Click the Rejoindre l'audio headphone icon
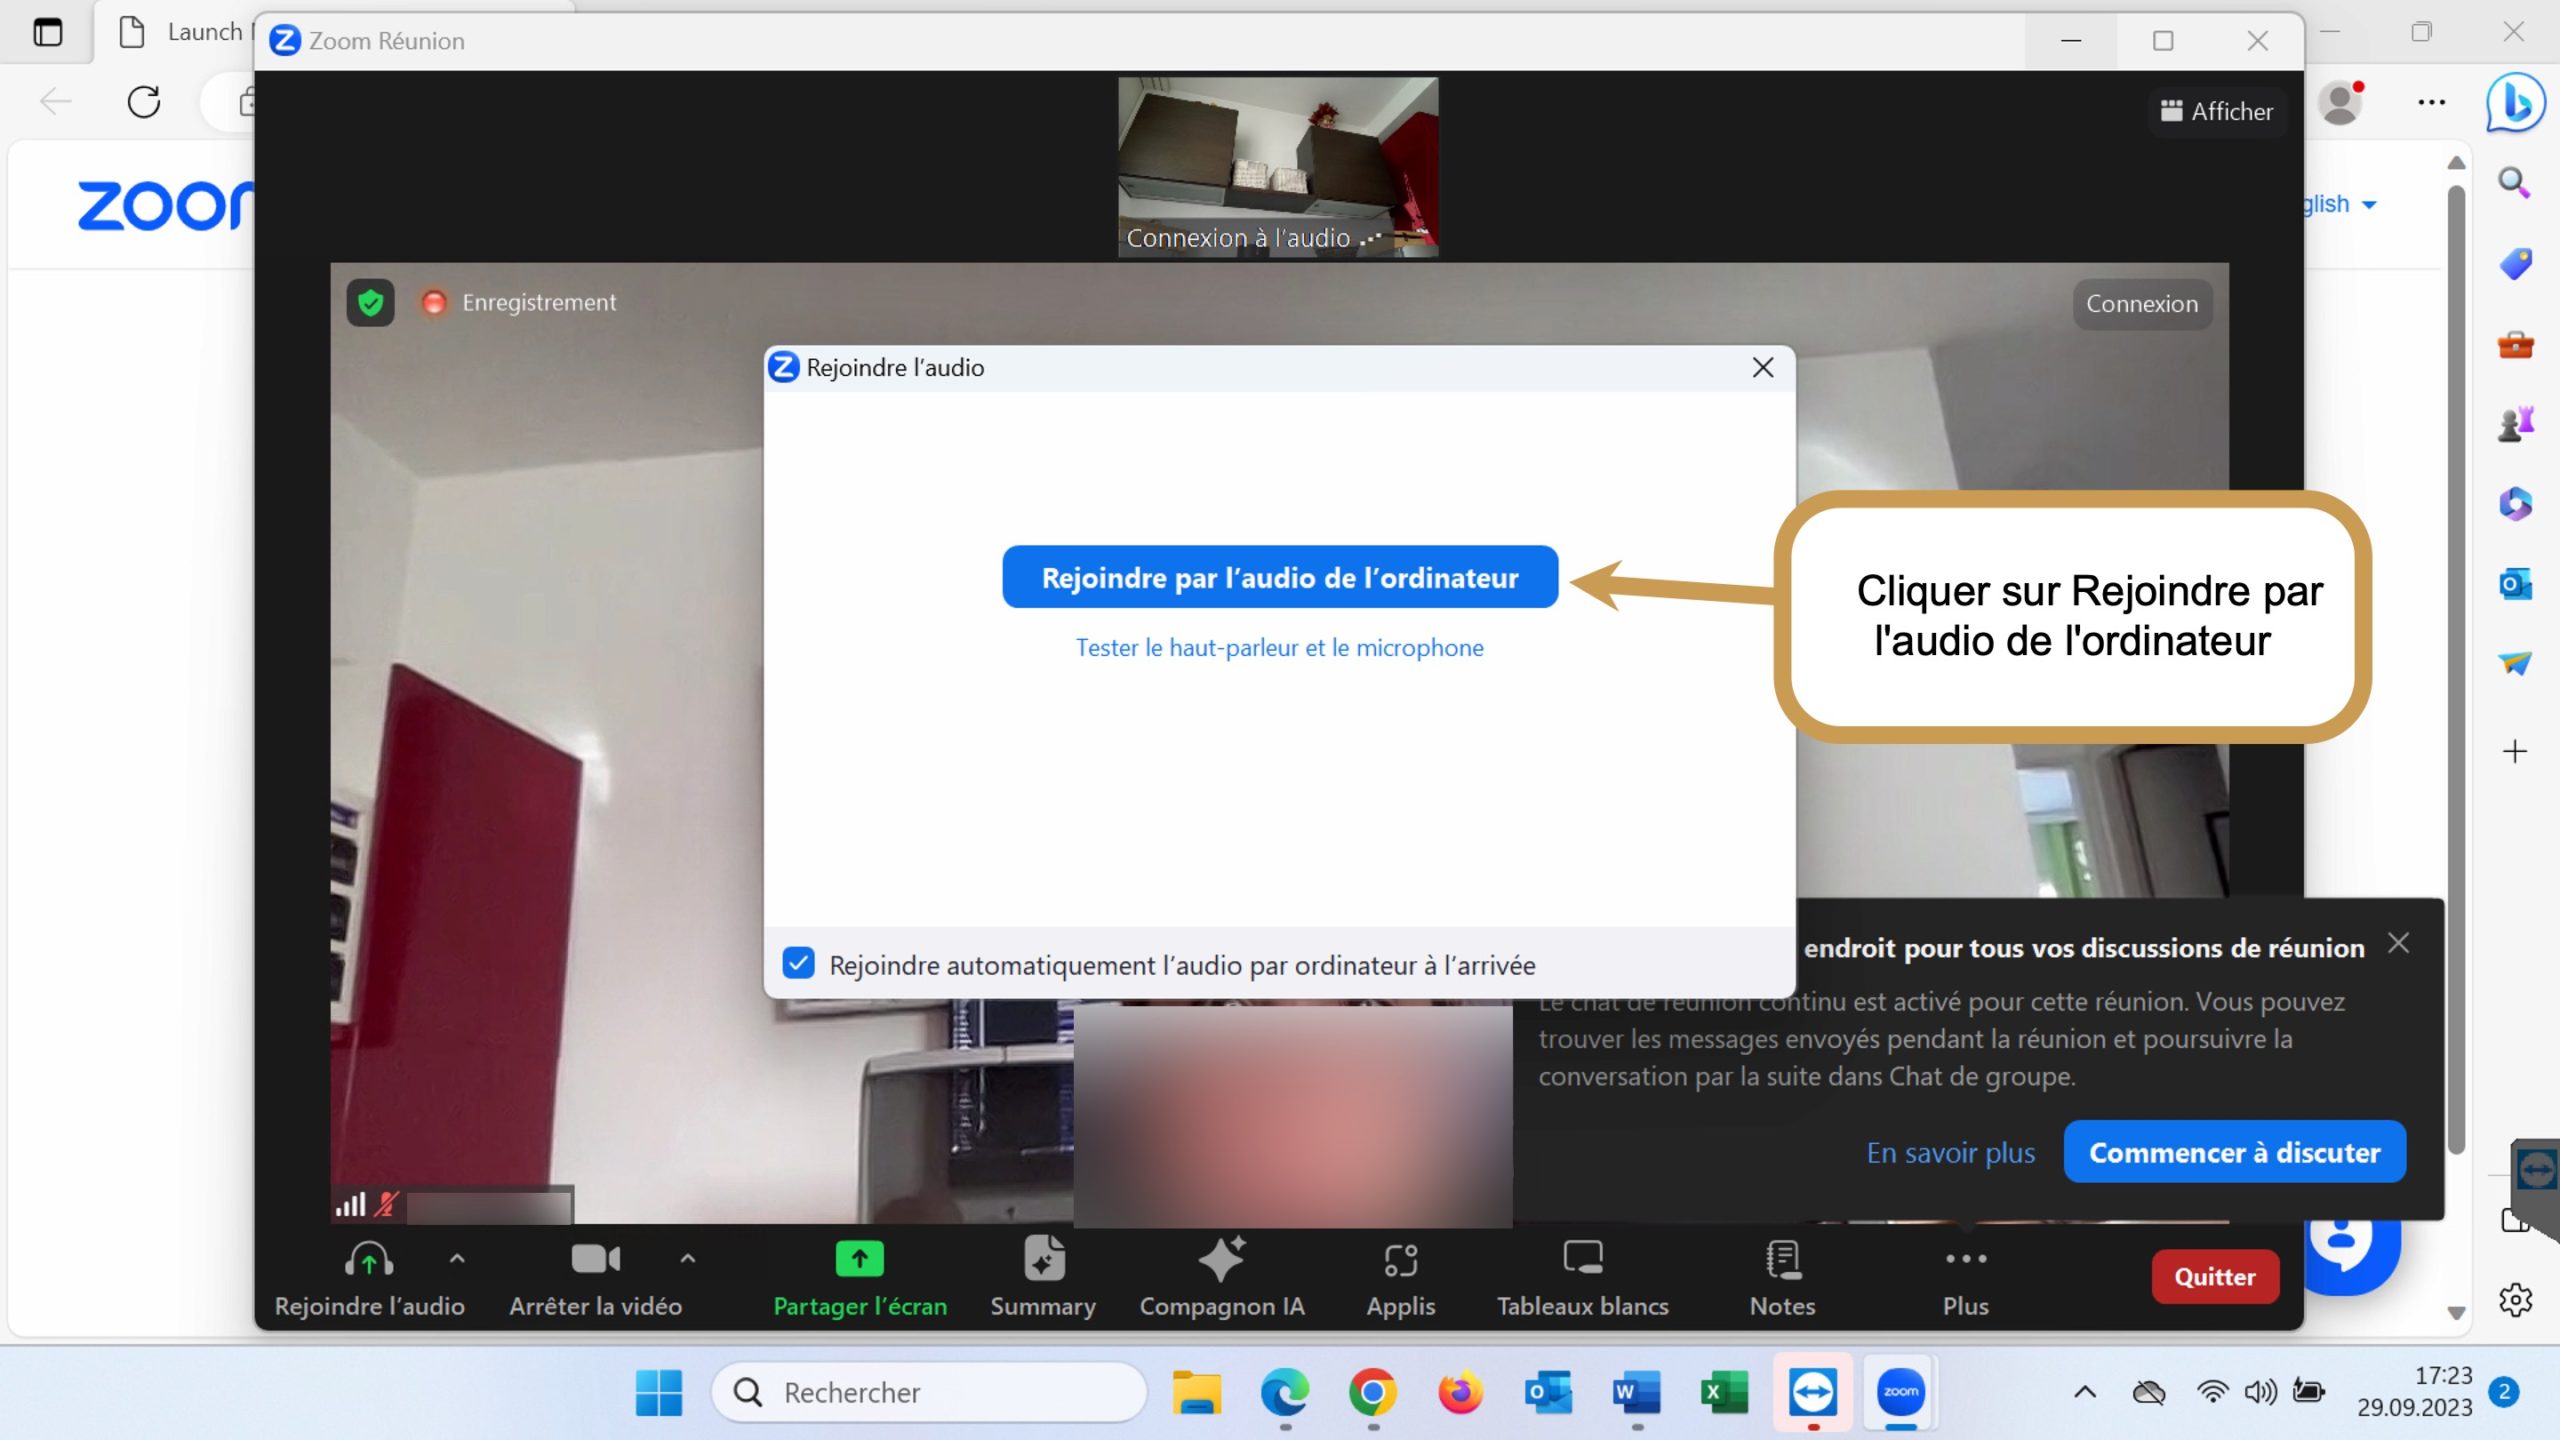 pyautogui.click(x=369, y=1260)
